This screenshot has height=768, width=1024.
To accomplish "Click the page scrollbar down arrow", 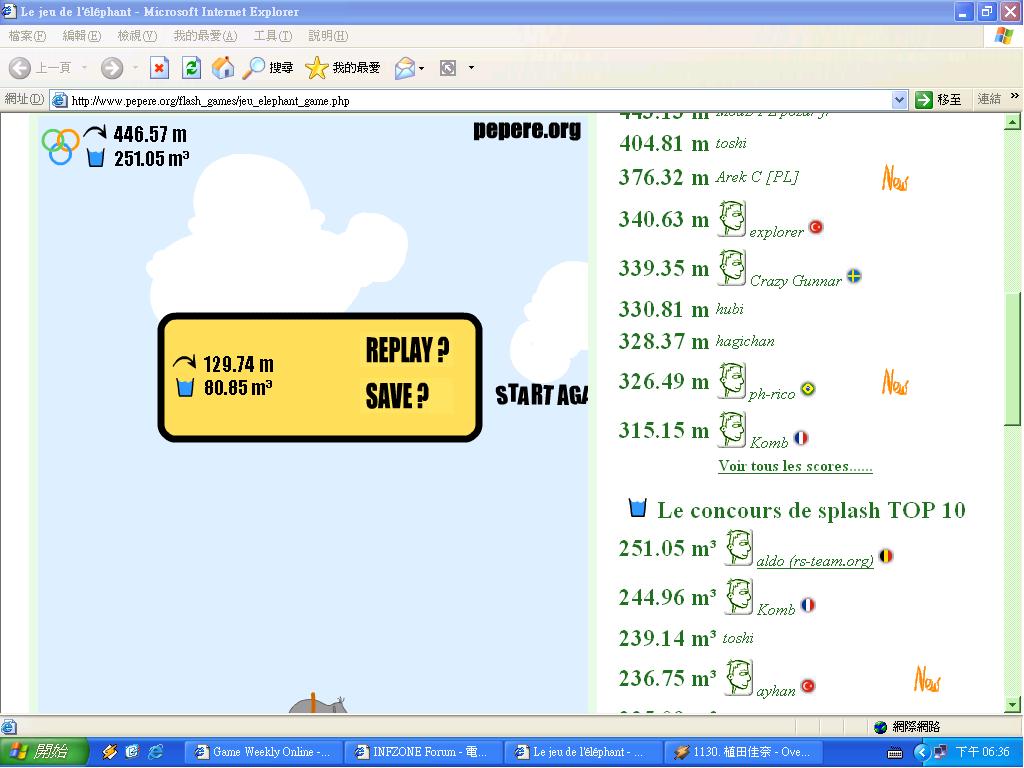I will coord(1012,705).
